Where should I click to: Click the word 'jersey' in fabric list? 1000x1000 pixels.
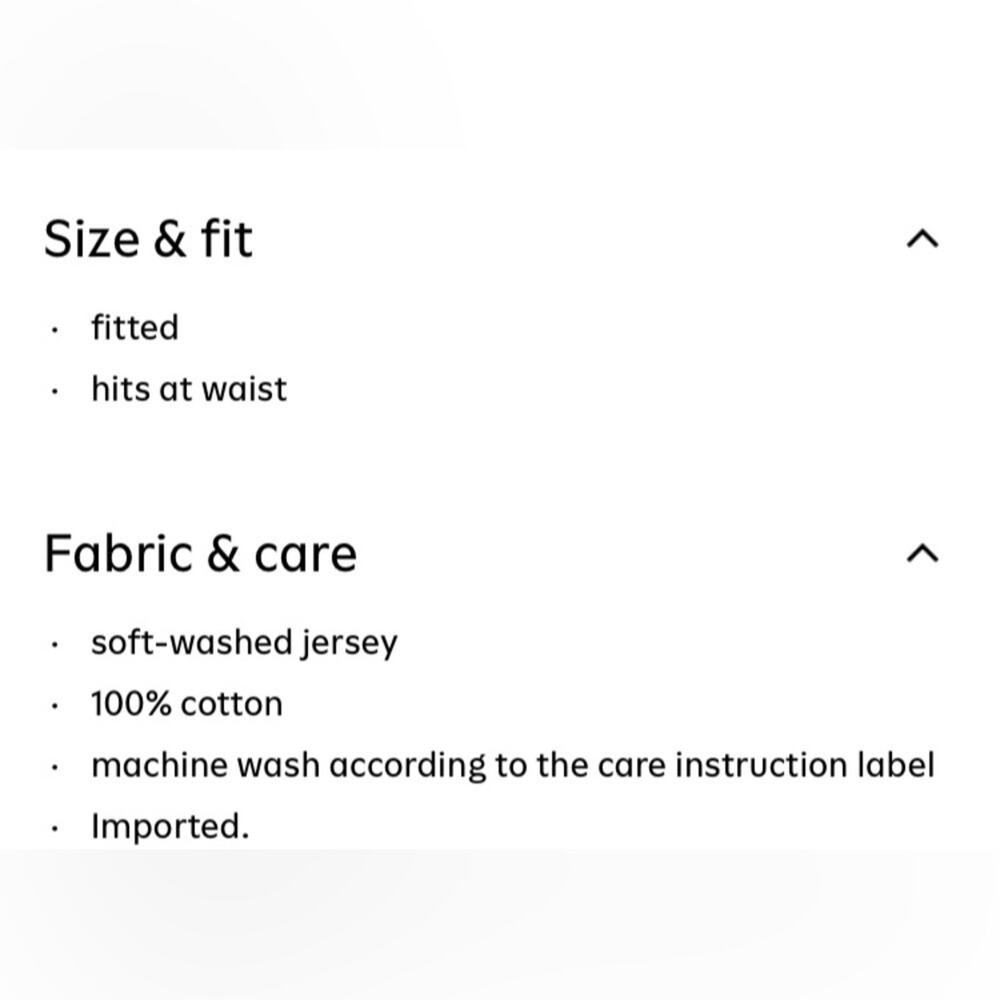[349, 644]
